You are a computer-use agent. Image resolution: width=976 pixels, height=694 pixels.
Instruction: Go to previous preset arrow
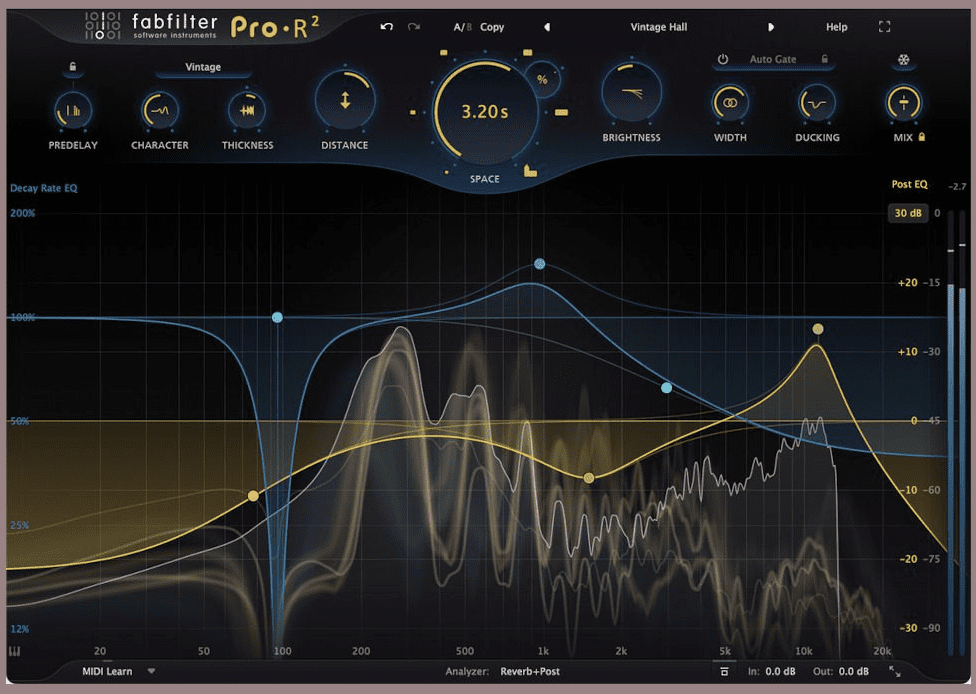tap(547, 27)
